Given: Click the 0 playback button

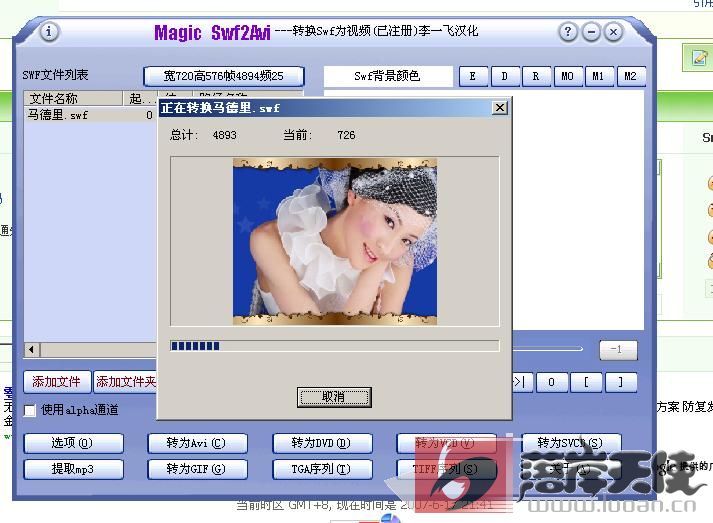Looking at the screenshot, I should (x=552, y=382).
